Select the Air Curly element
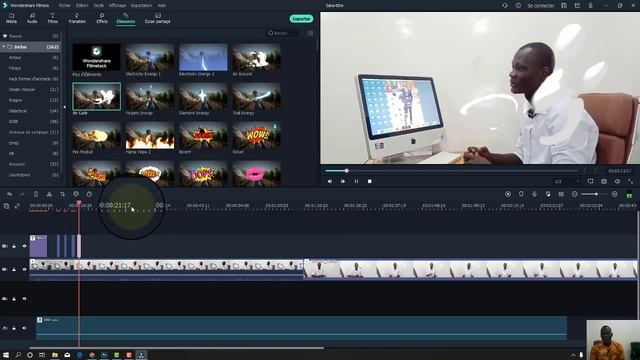 96,96
